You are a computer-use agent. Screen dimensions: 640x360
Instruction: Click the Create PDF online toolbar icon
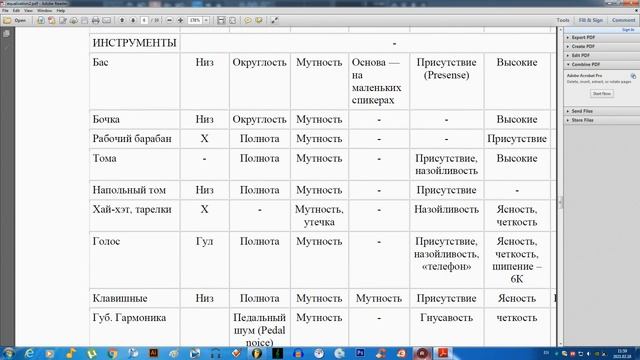click(x=51, y=20)
